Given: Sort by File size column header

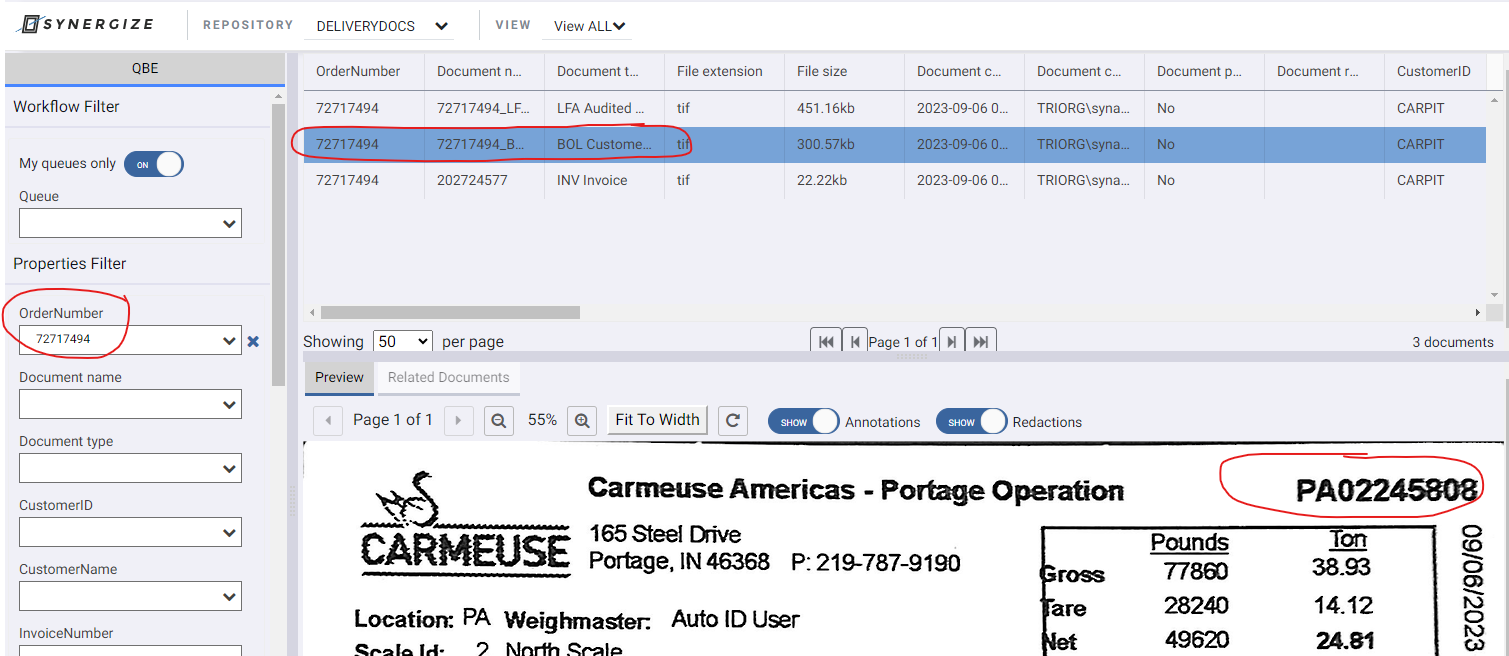Looking at the screenshot, I should click(844, 71).
